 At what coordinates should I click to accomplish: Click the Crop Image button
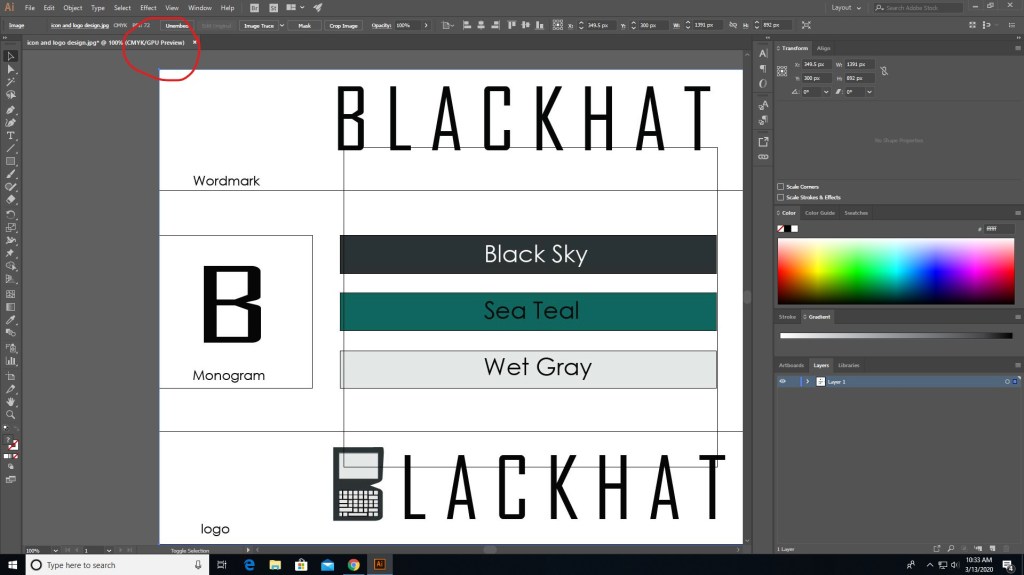pos(343,25)
